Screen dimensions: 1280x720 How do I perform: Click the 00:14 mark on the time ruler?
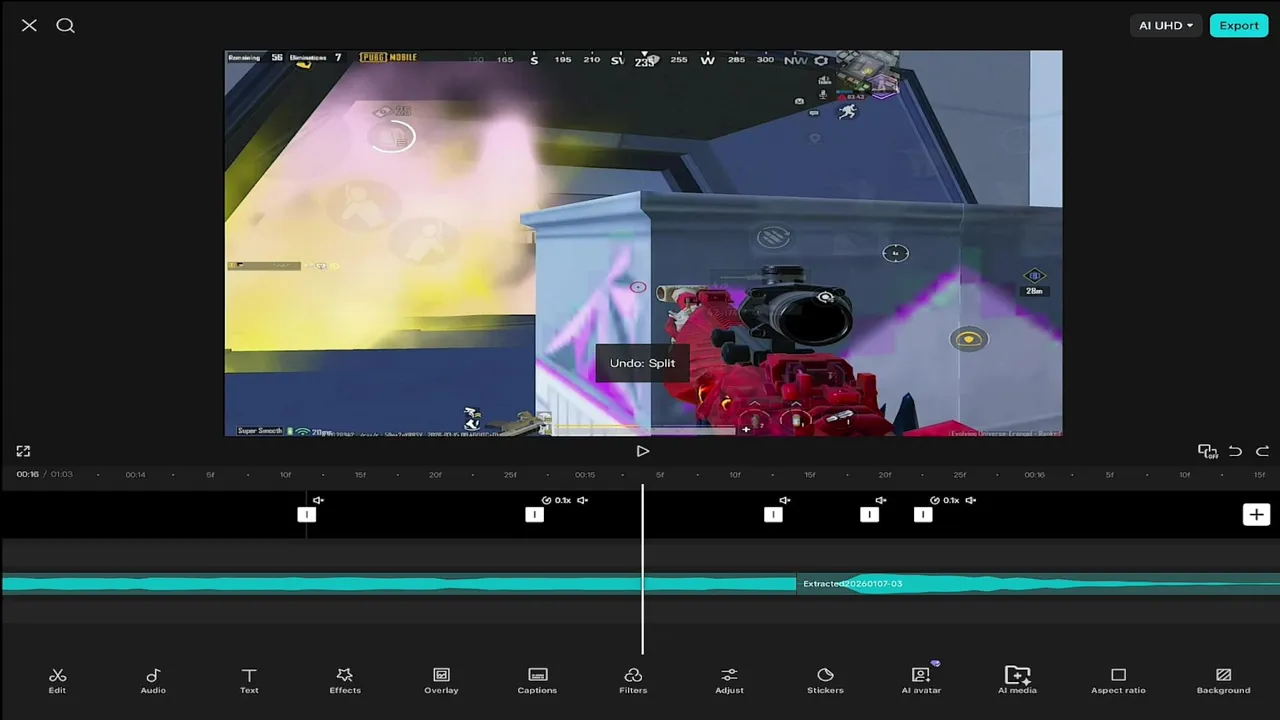pos(135,475)
